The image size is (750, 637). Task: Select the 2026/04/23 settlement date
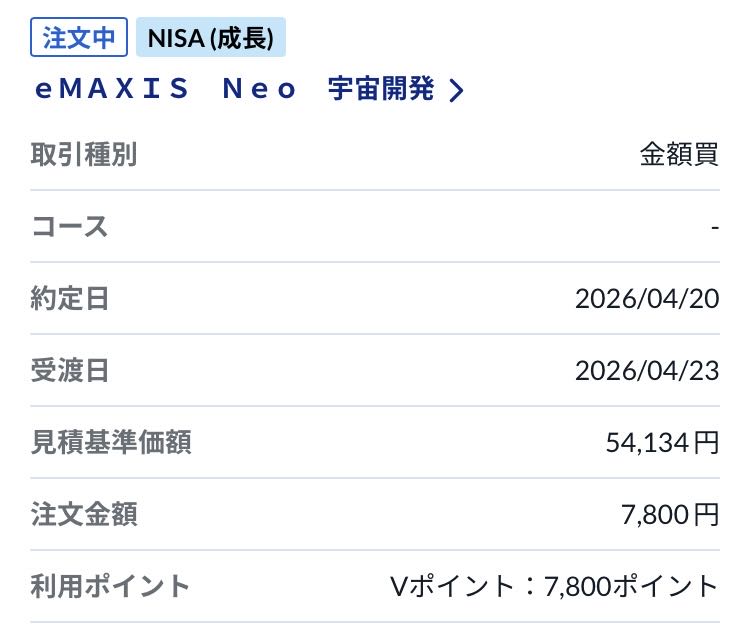click(x=647, y=371)
